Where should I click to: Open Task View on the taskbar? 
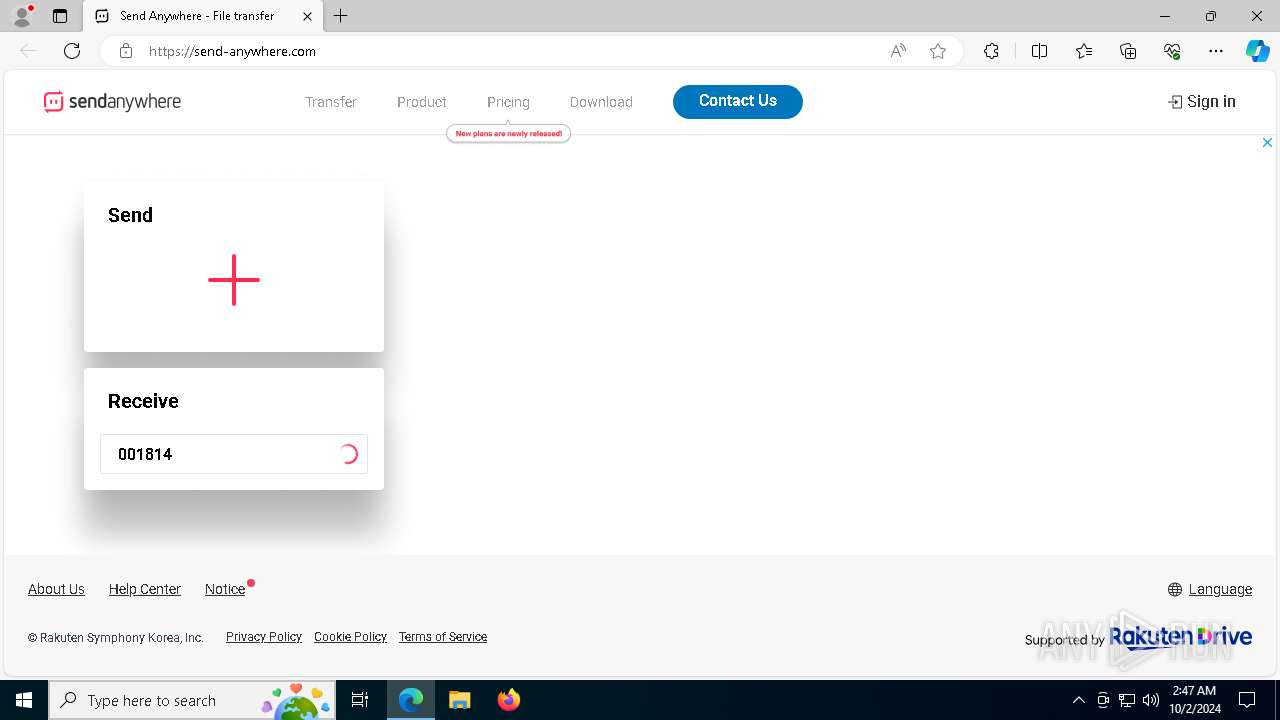click(360, 700)
